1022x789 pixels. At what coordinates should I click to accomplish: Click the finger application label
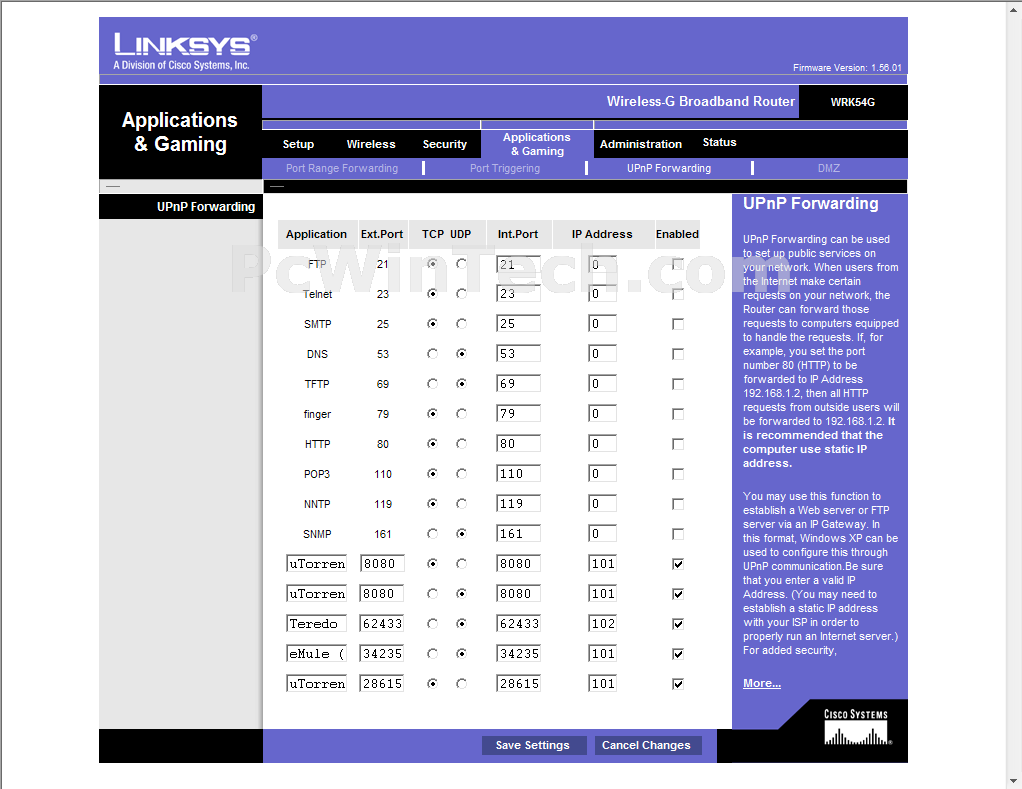pos(317,414)
